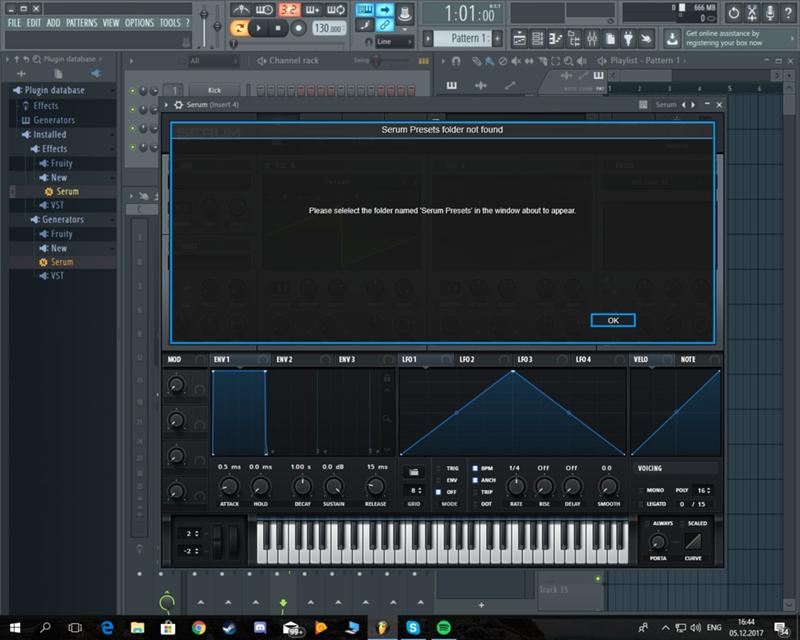Image resolution: width=800 pixels, height=640 pixels.
Task: Open the Pattern 1 selector
Action: pyautogui.click(x=462, y=38)
